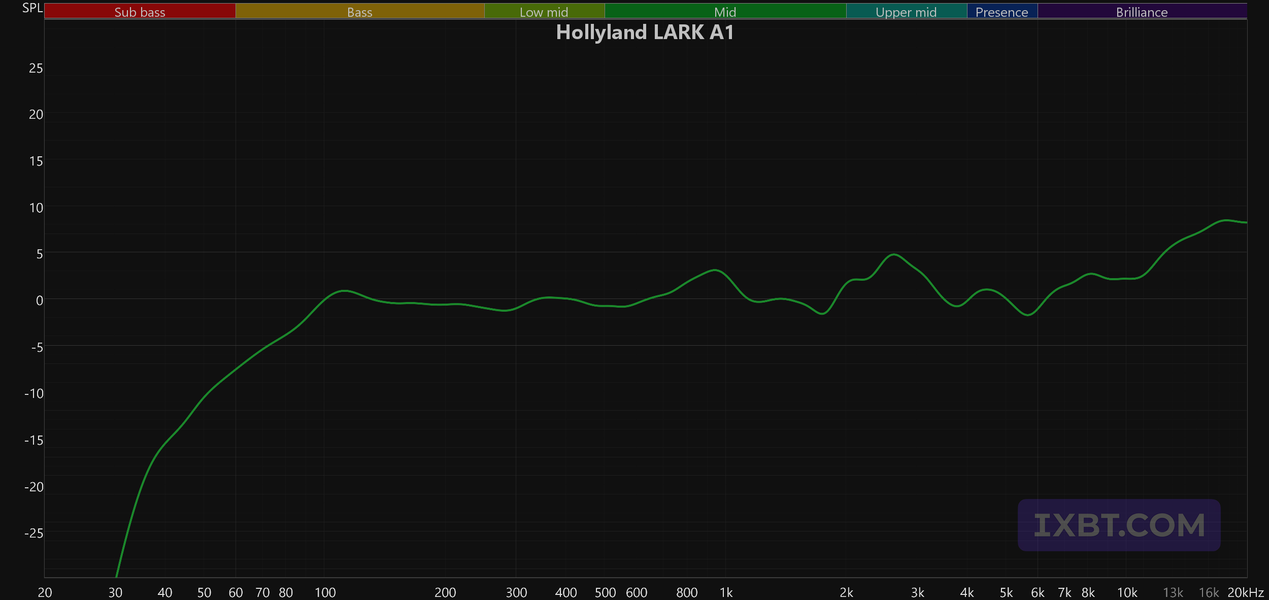This screenshot has width=1269, height=600.
Task: Click the Upper mid band label
Action: [906, 12]
